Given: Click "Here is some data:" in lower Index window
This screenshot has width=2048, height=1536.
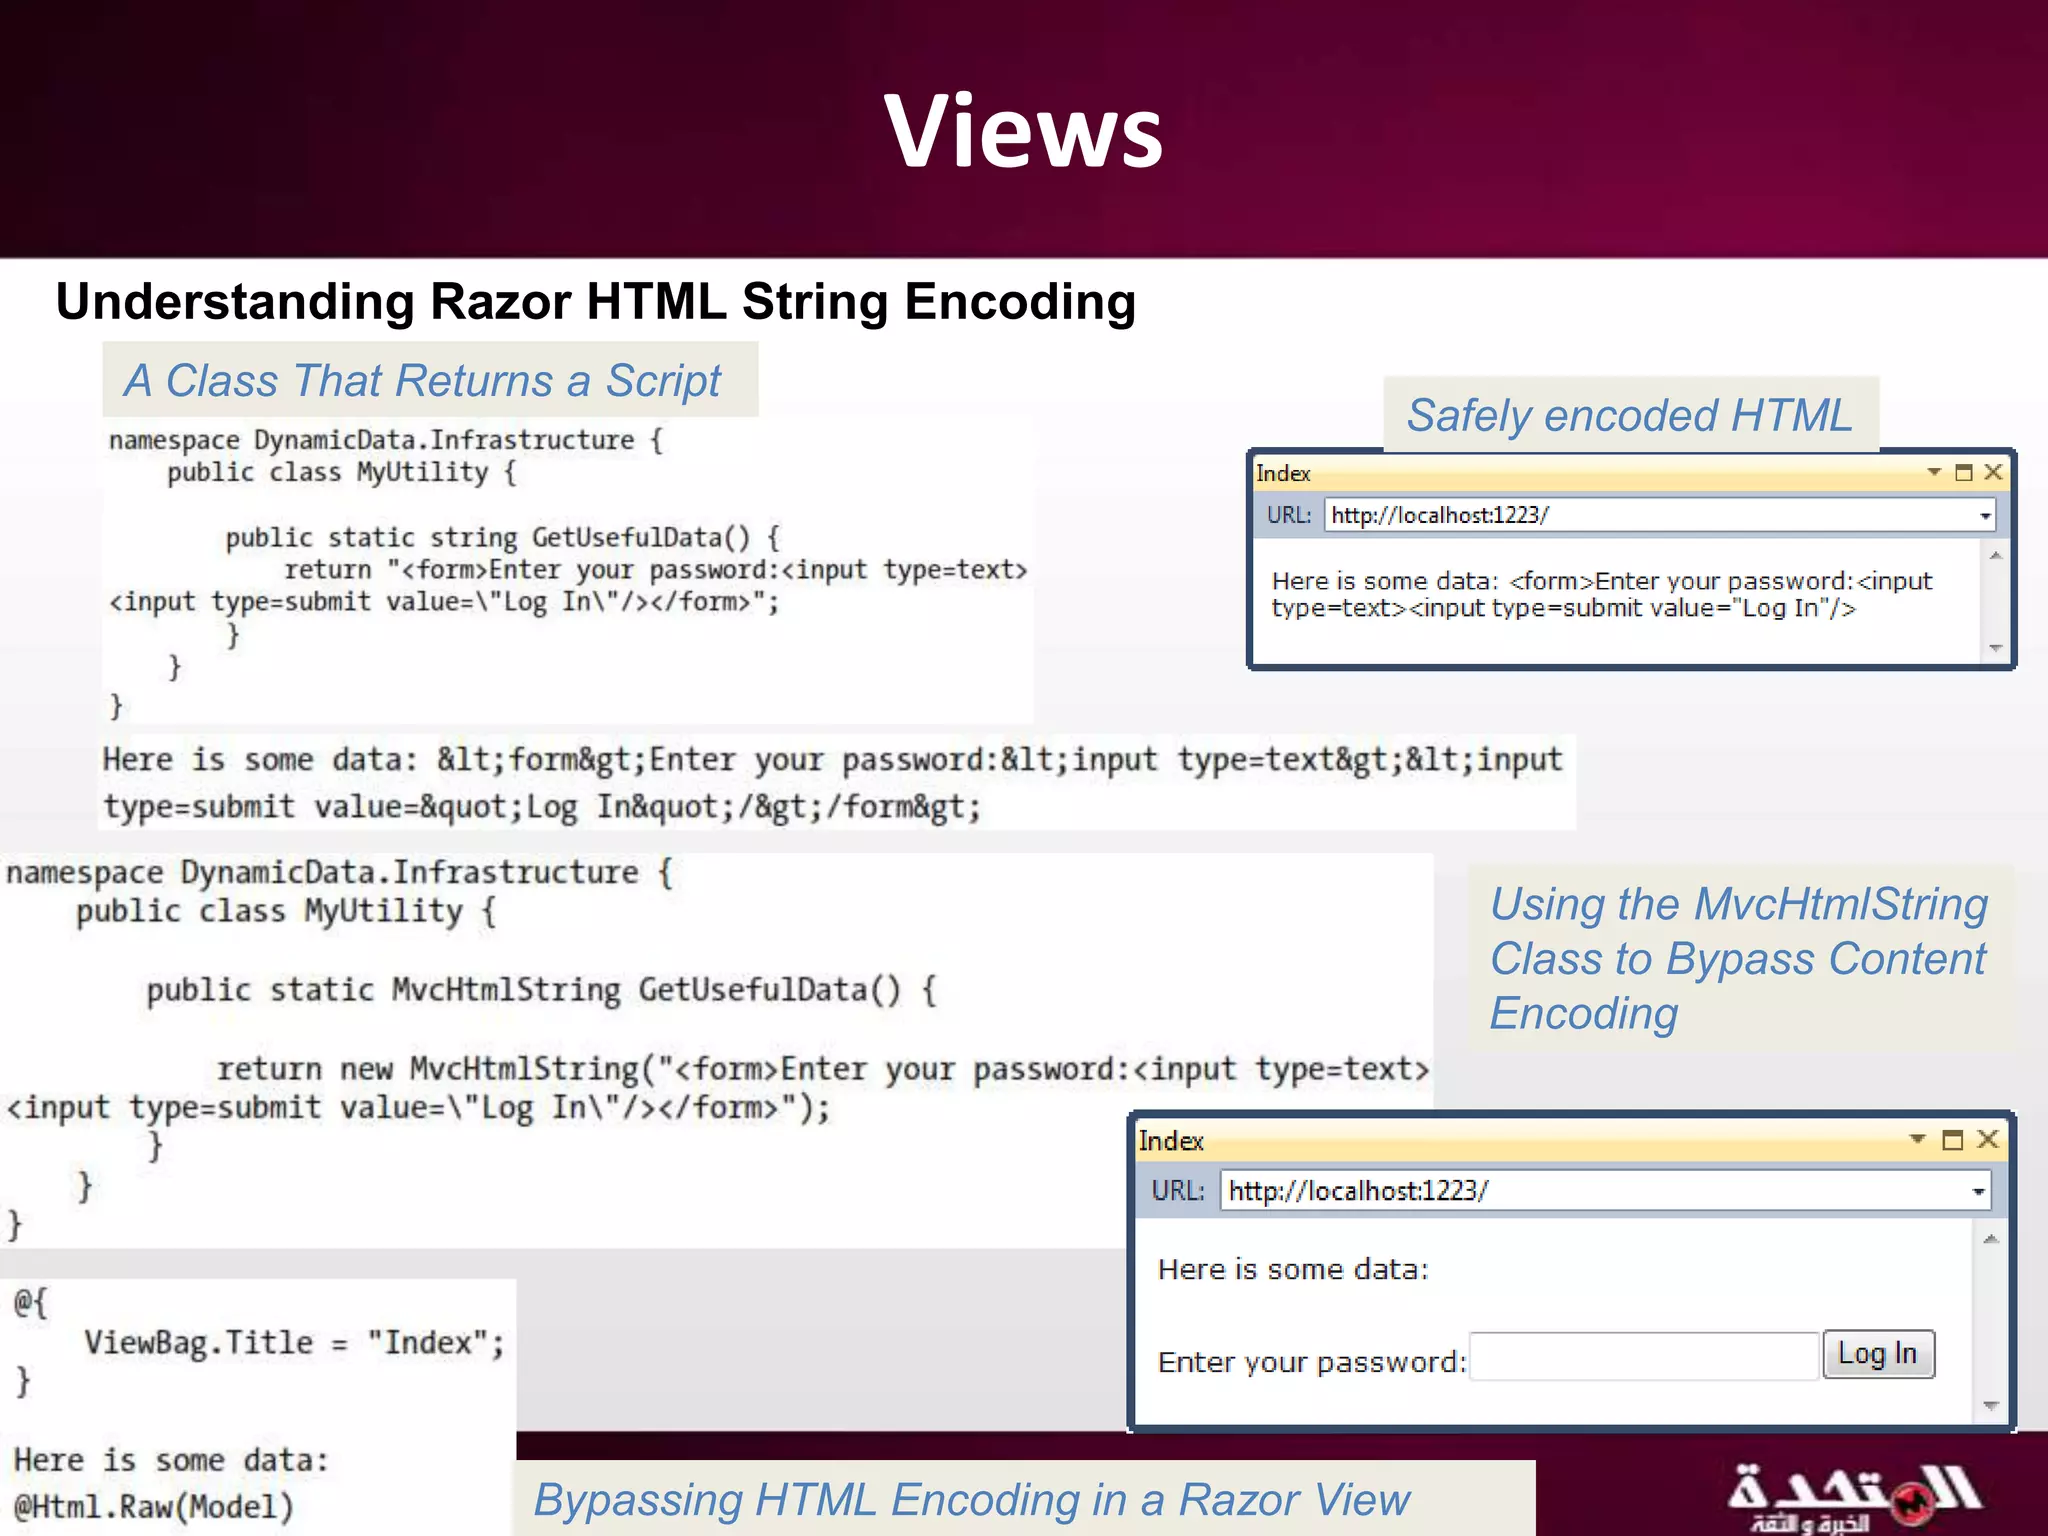Looking at the screenshot, I should [1293, 1269].
